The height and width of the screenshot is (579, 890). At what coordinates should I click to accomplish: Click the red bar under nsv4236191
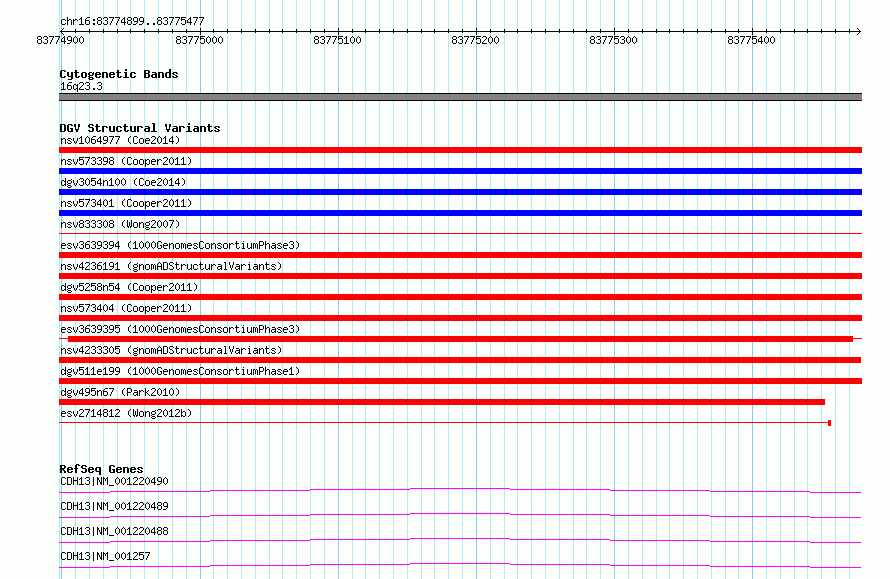460,276
